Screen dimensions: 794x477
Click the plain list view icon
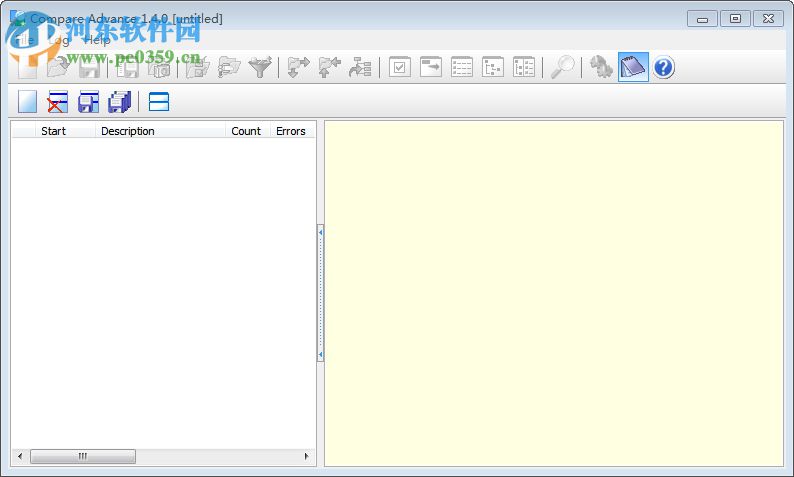coord(461,67)
